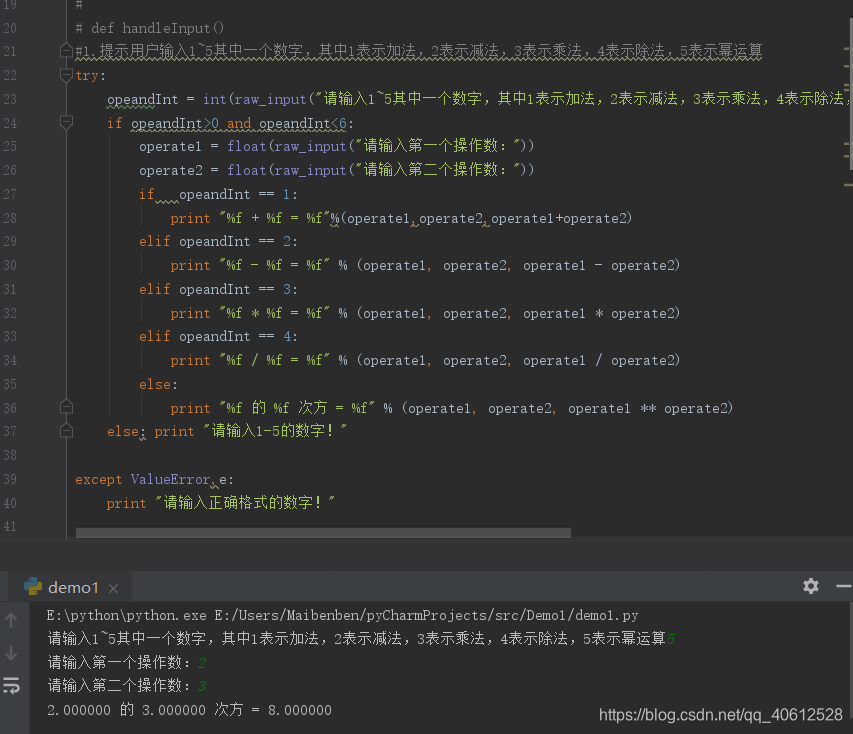Close the demo1 run tab
The height and width of the screenshot is (734, 853).
[113, 588]
